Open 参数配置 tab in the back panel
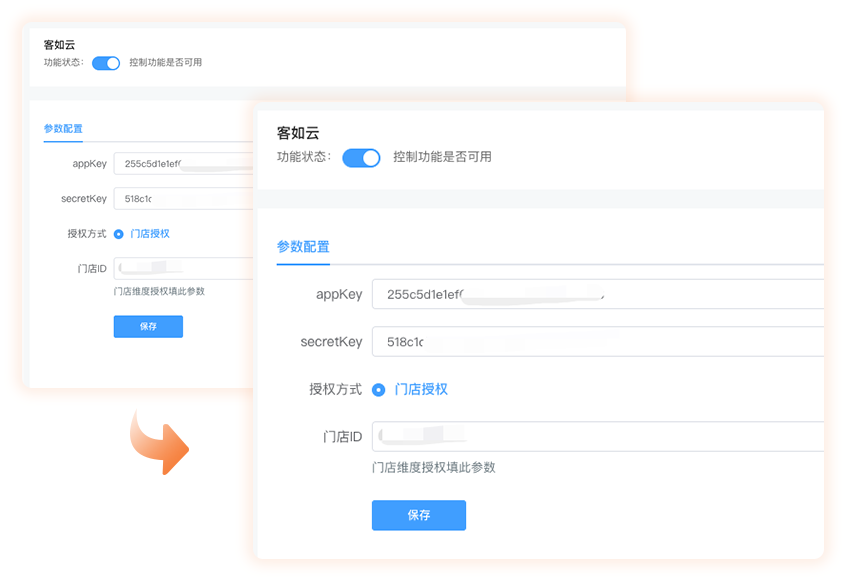848x583 pixels. click(x=63, y=129)
